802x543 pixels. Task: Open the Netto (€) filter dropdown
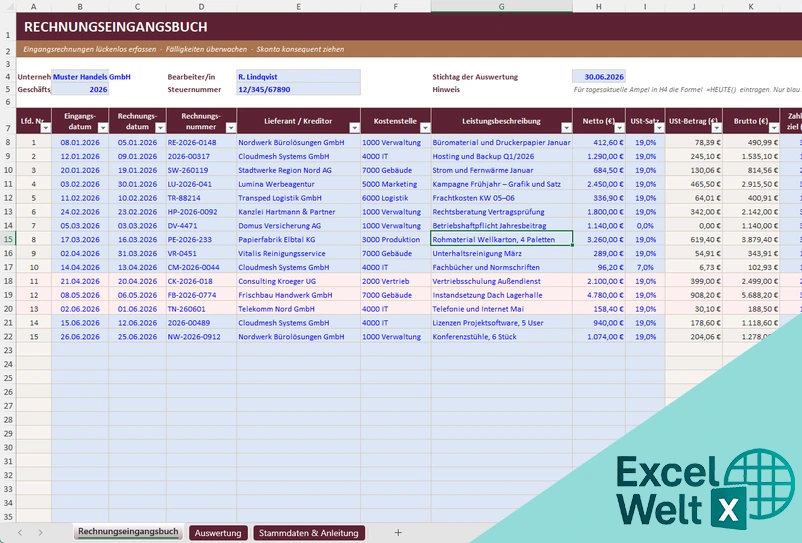click(x=619, y=128)
